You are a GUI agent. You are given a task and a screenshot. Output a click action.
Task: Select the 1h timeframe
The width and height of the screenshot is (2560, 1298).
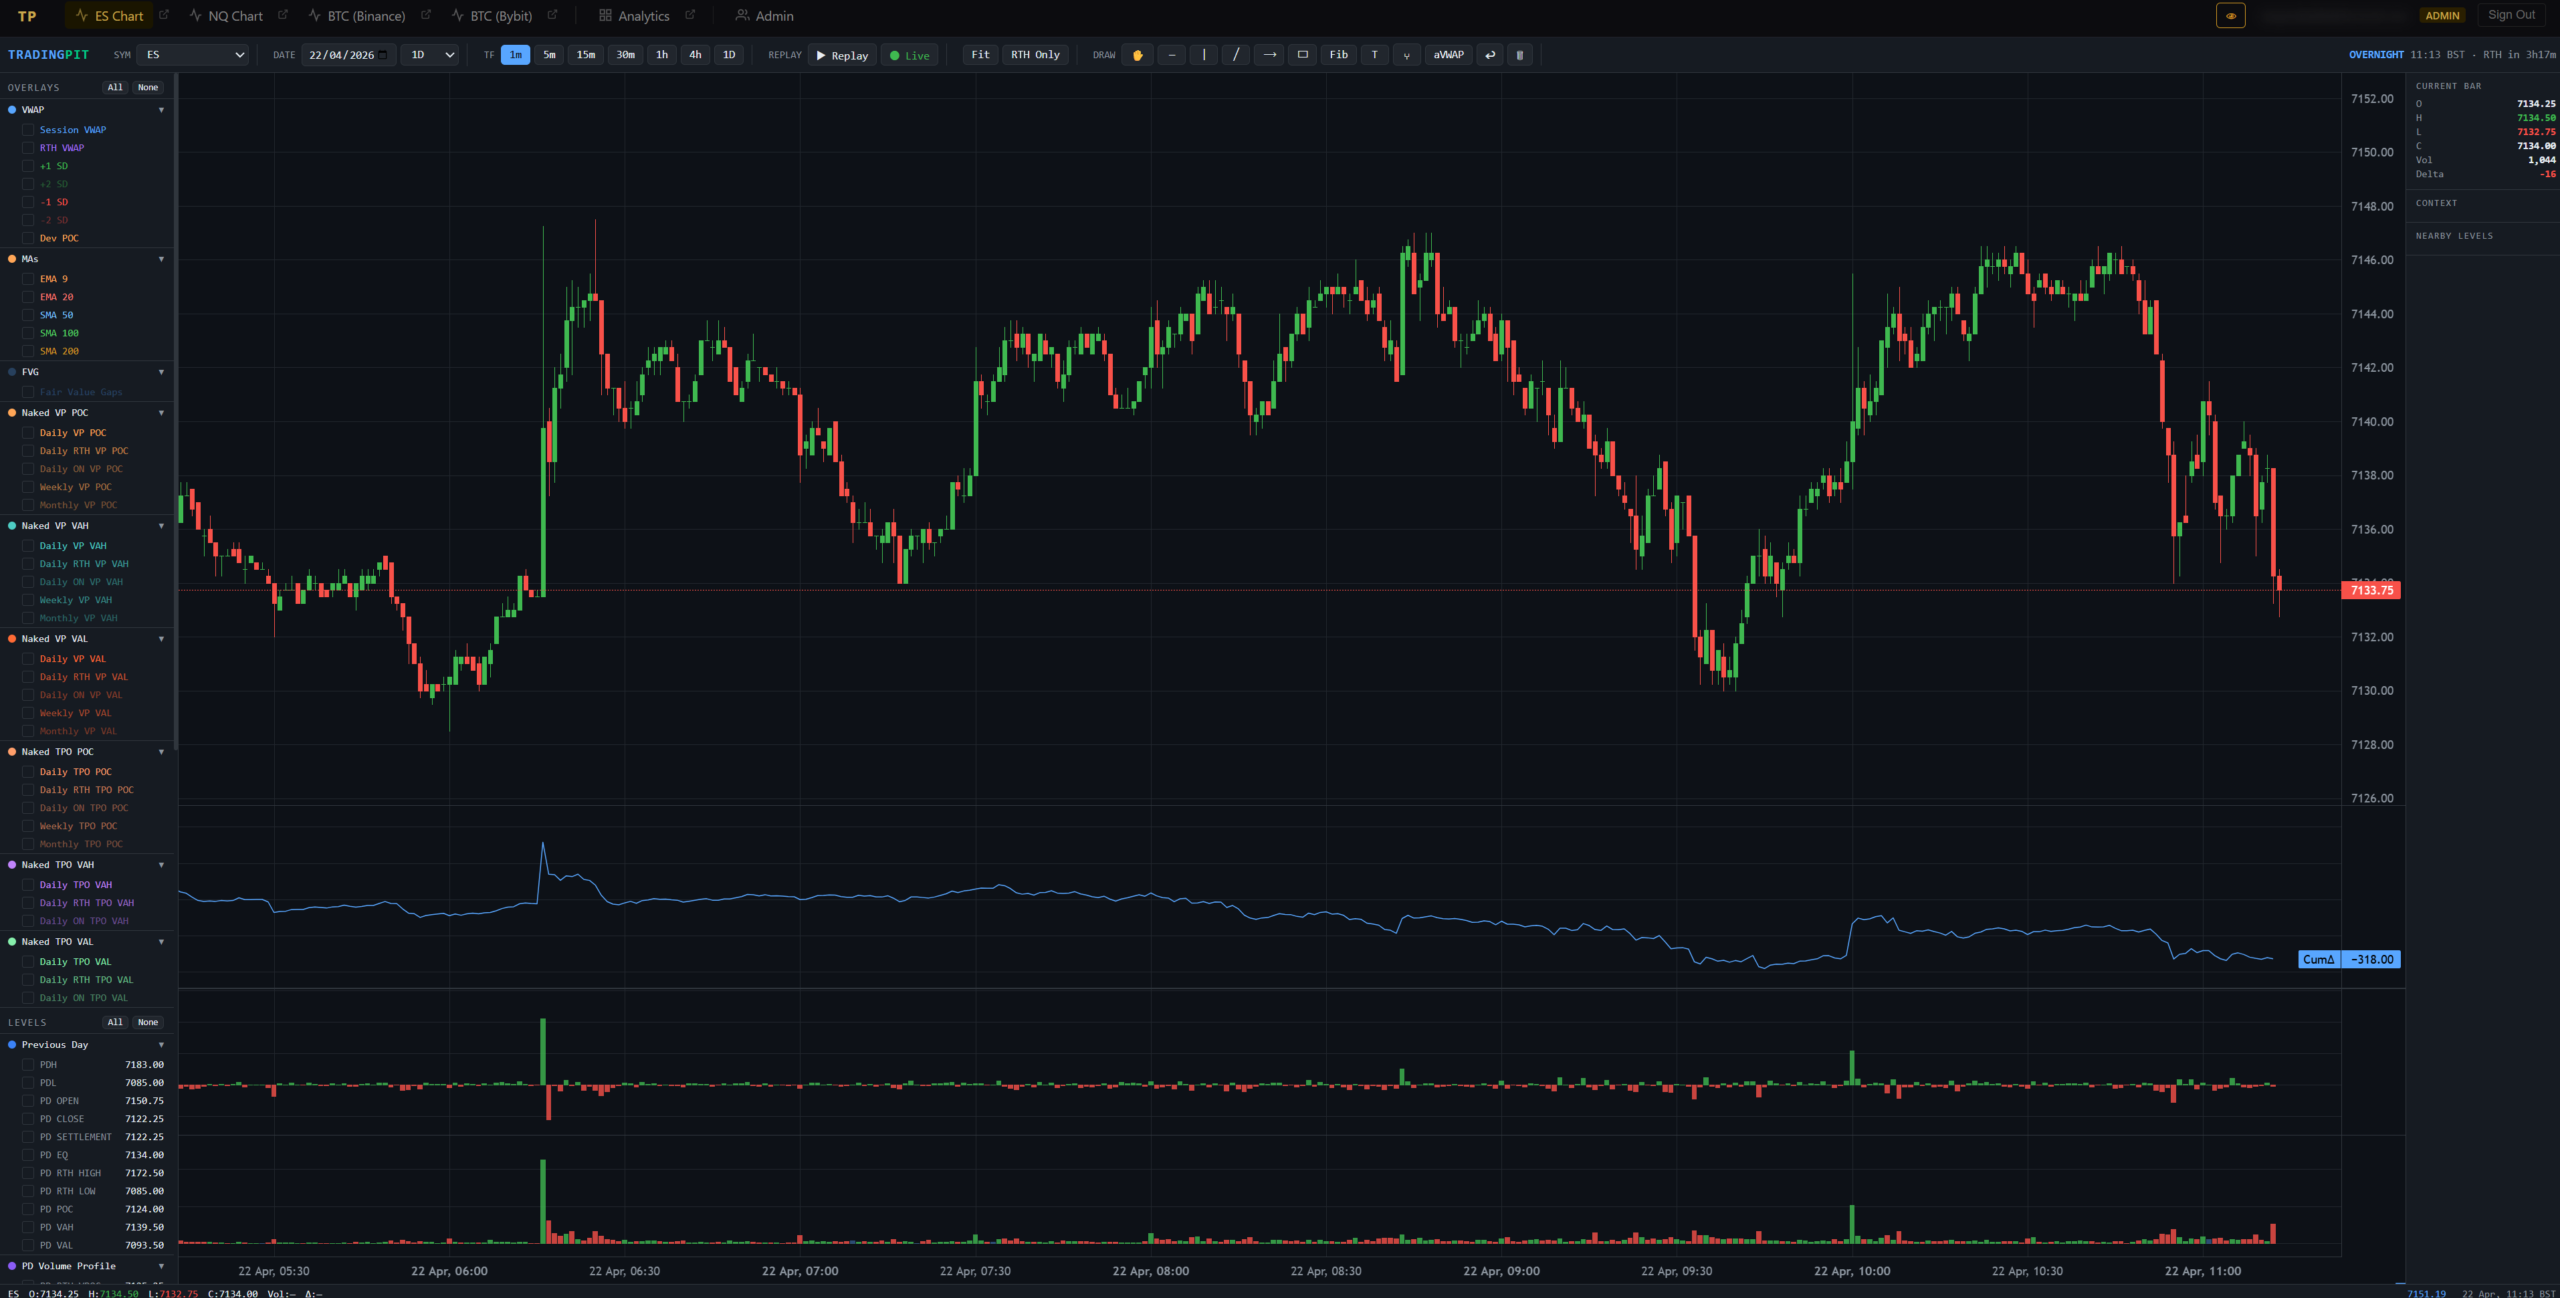tap(661, 55)
